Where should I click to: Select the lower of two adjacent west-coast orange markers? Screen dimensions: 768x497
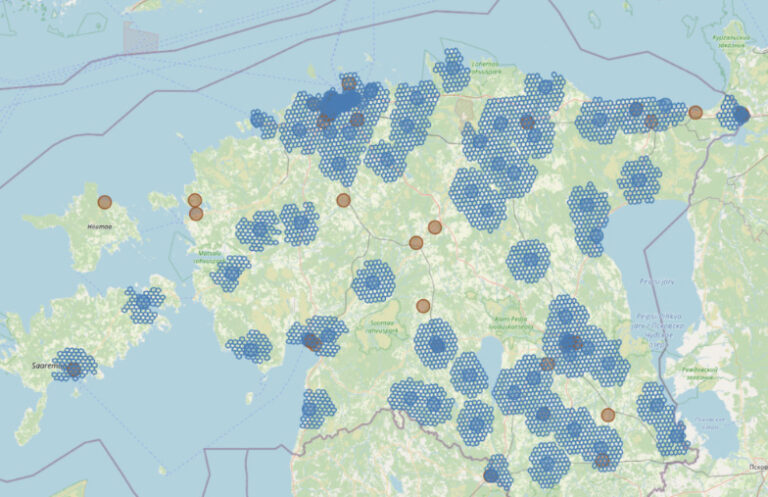[196, 213]
